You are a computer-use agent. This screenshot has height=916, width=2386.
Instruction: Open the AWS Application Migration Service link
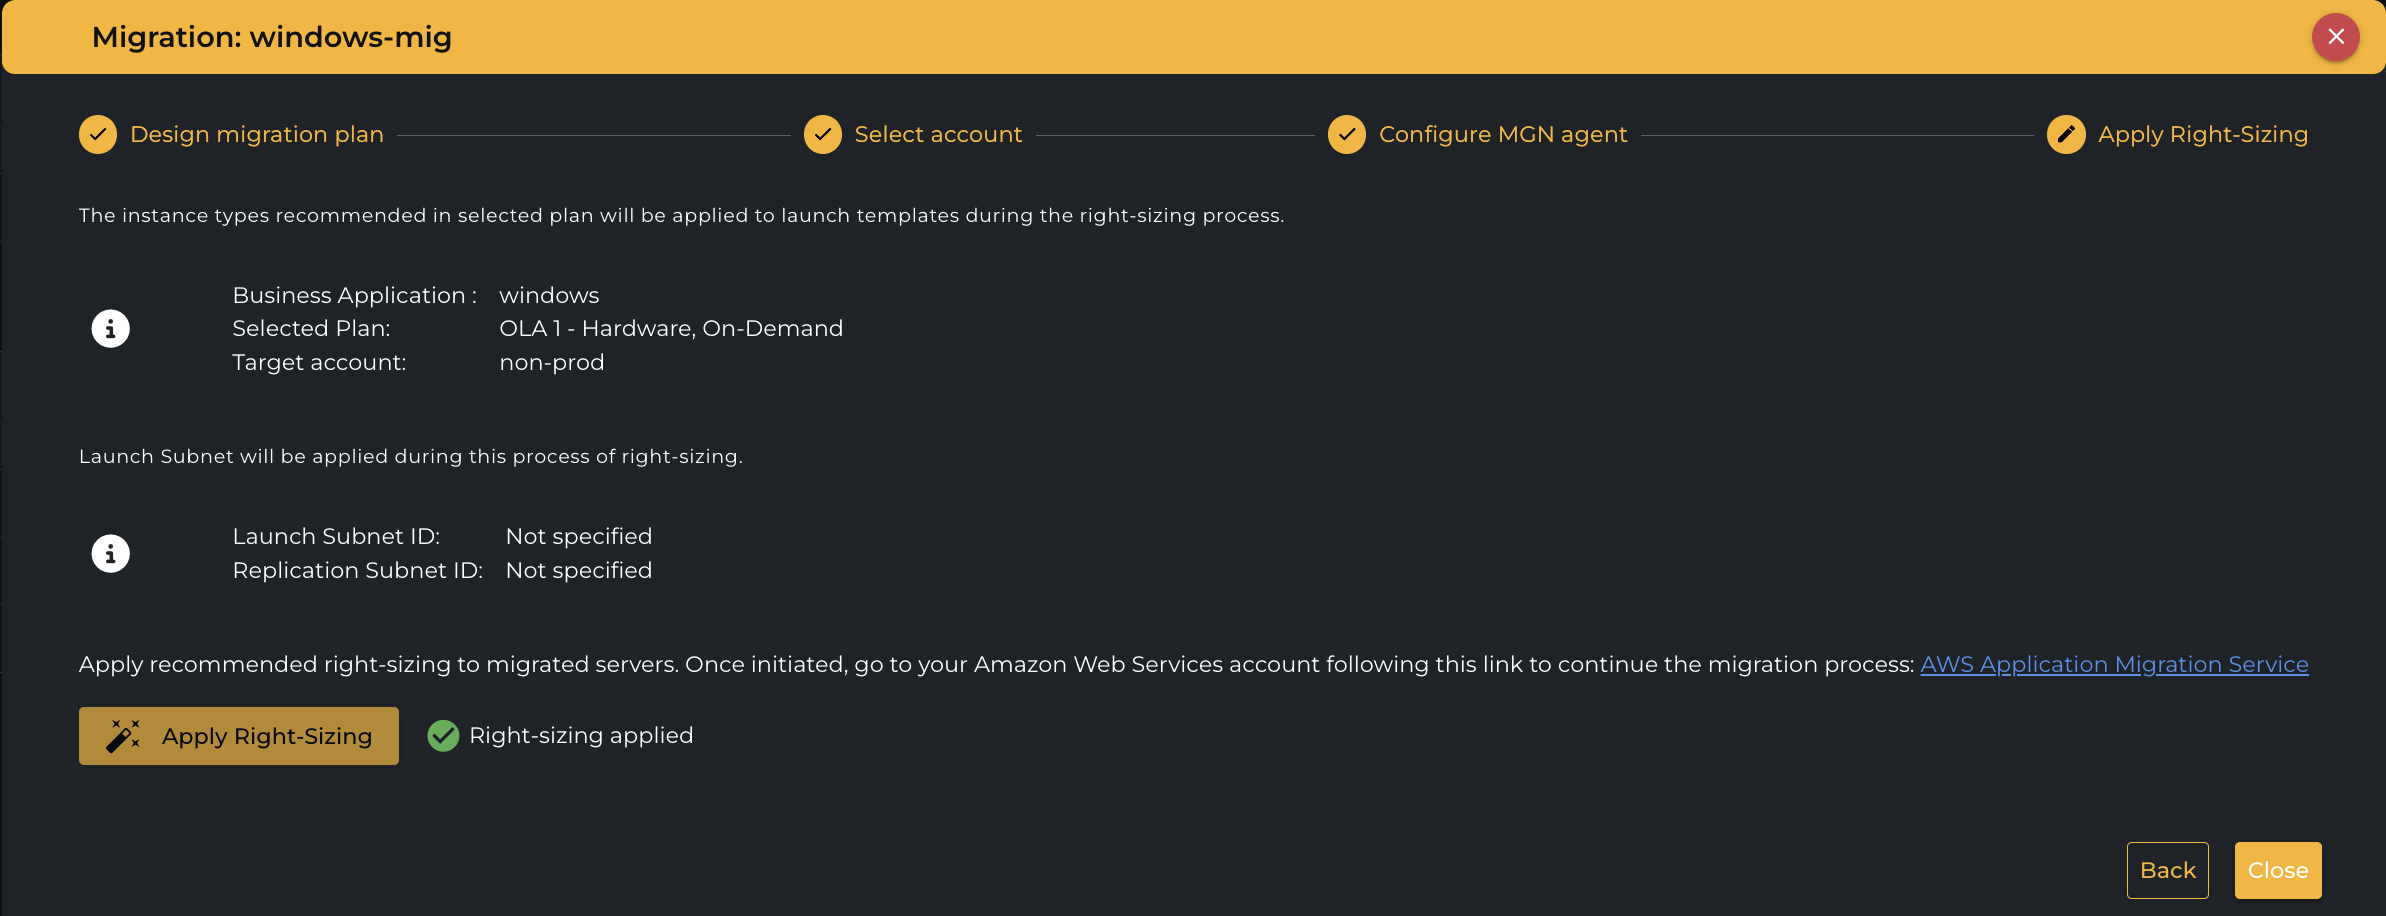tap(2114, 664)
